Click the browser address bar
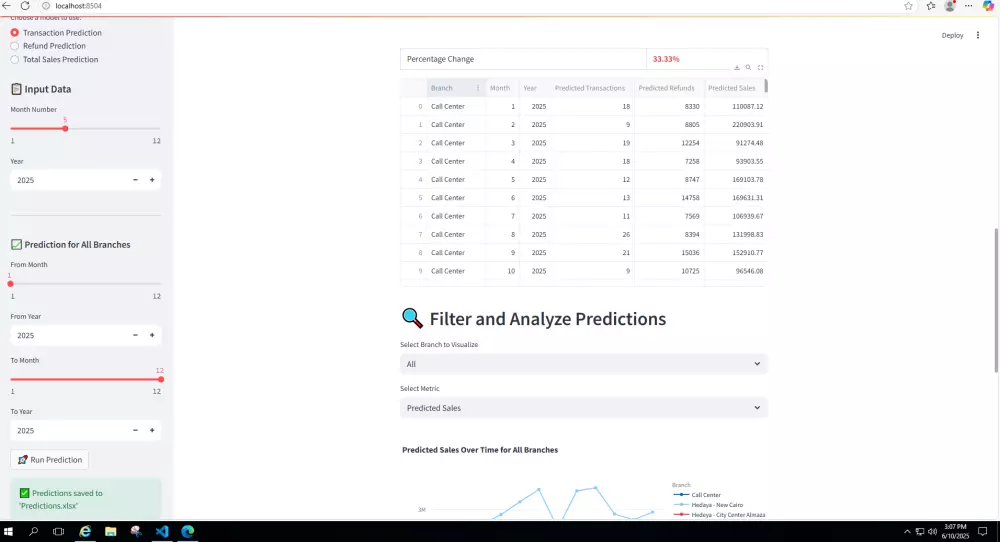This screenshot has height=542, width=1000. coord(472,6)
